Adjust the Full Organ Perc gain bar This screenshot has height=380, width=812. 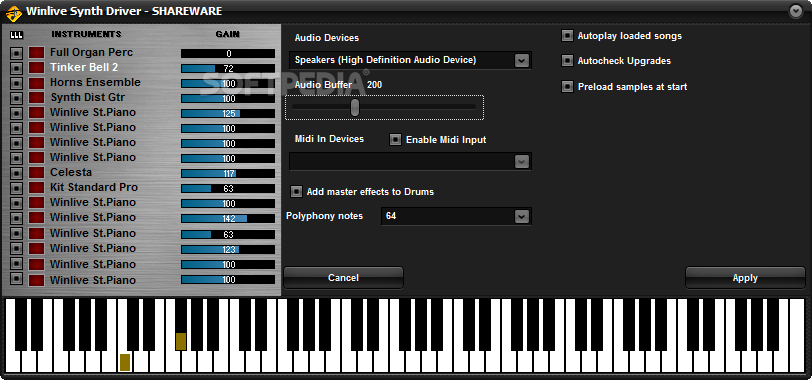[x=228, y=53]
